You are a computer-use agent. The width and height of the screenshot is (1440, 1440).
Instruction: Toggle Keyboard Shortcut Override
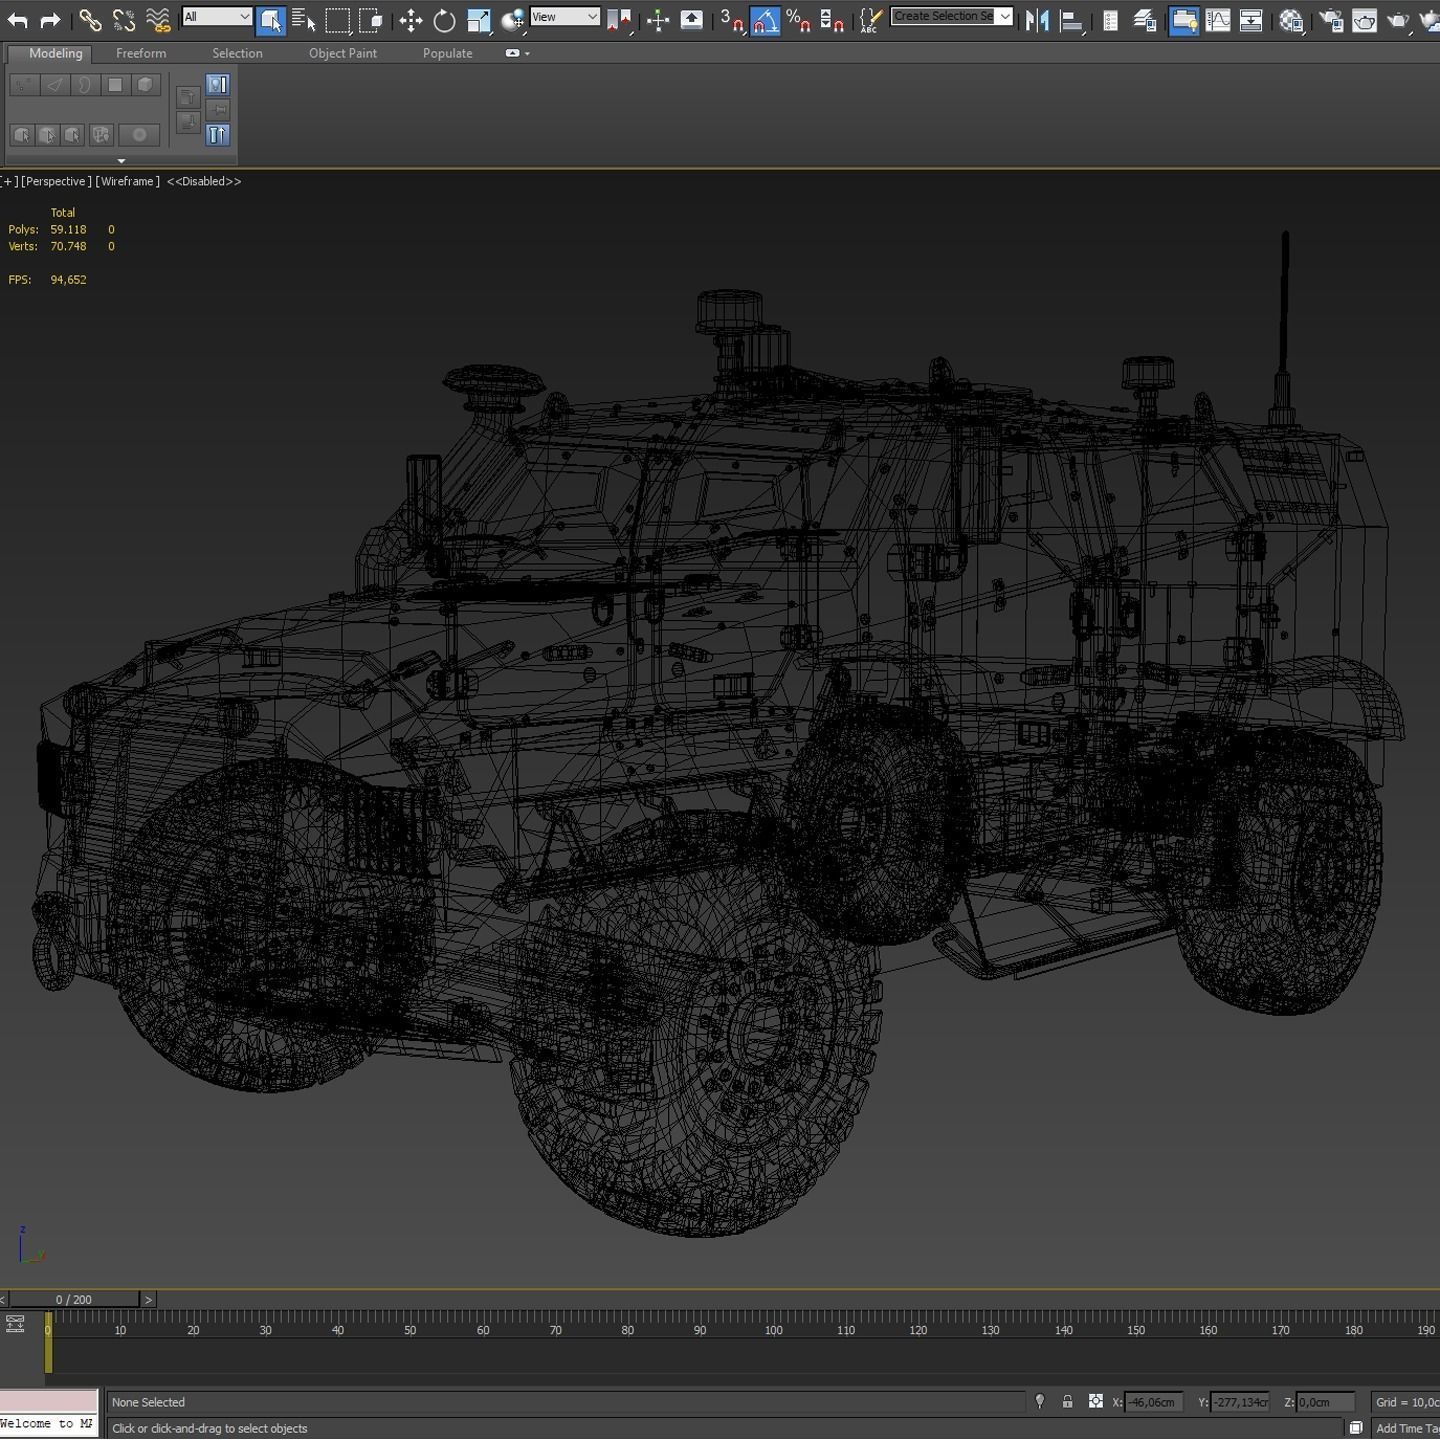tap(691, 19)
